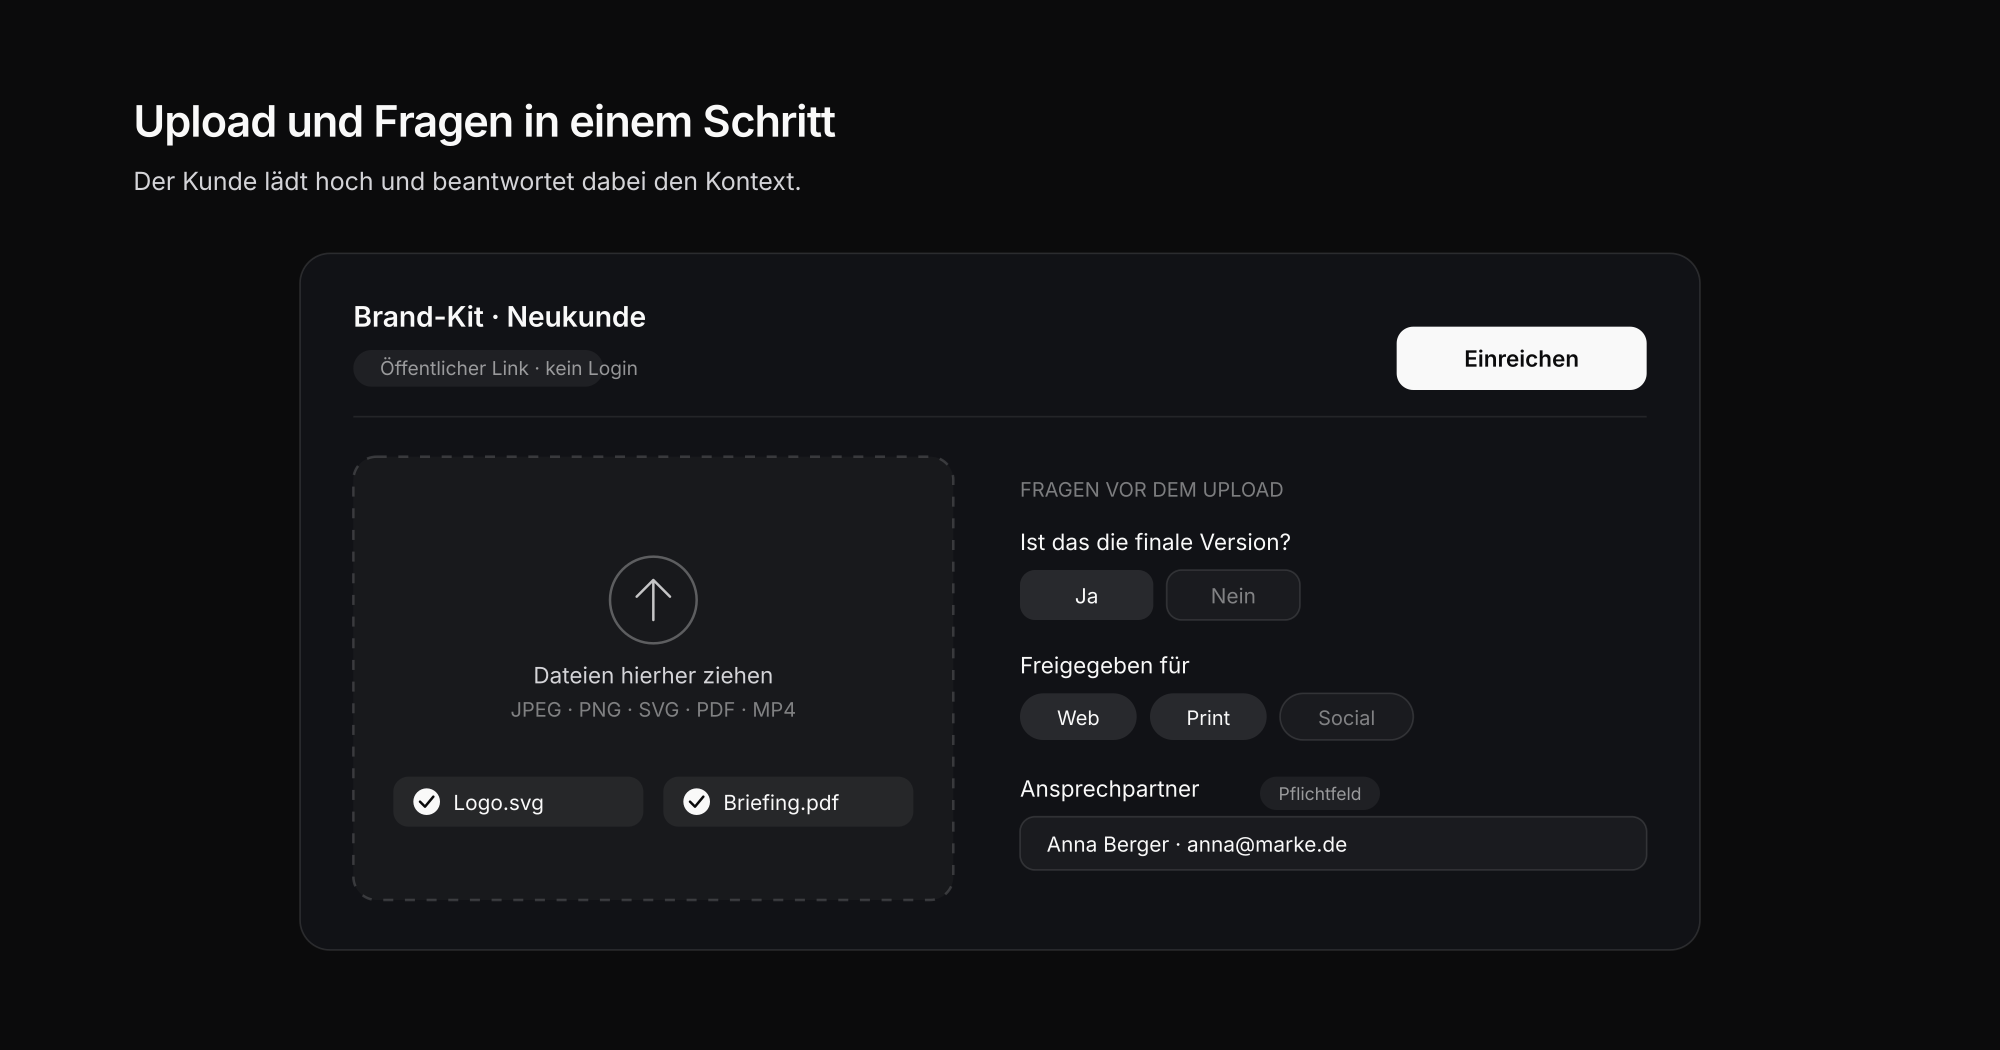2000x1050 pixels.
Task: Click the Ist das die finale Version? question
Action: pyautogui.click(x=1155, y=542)
